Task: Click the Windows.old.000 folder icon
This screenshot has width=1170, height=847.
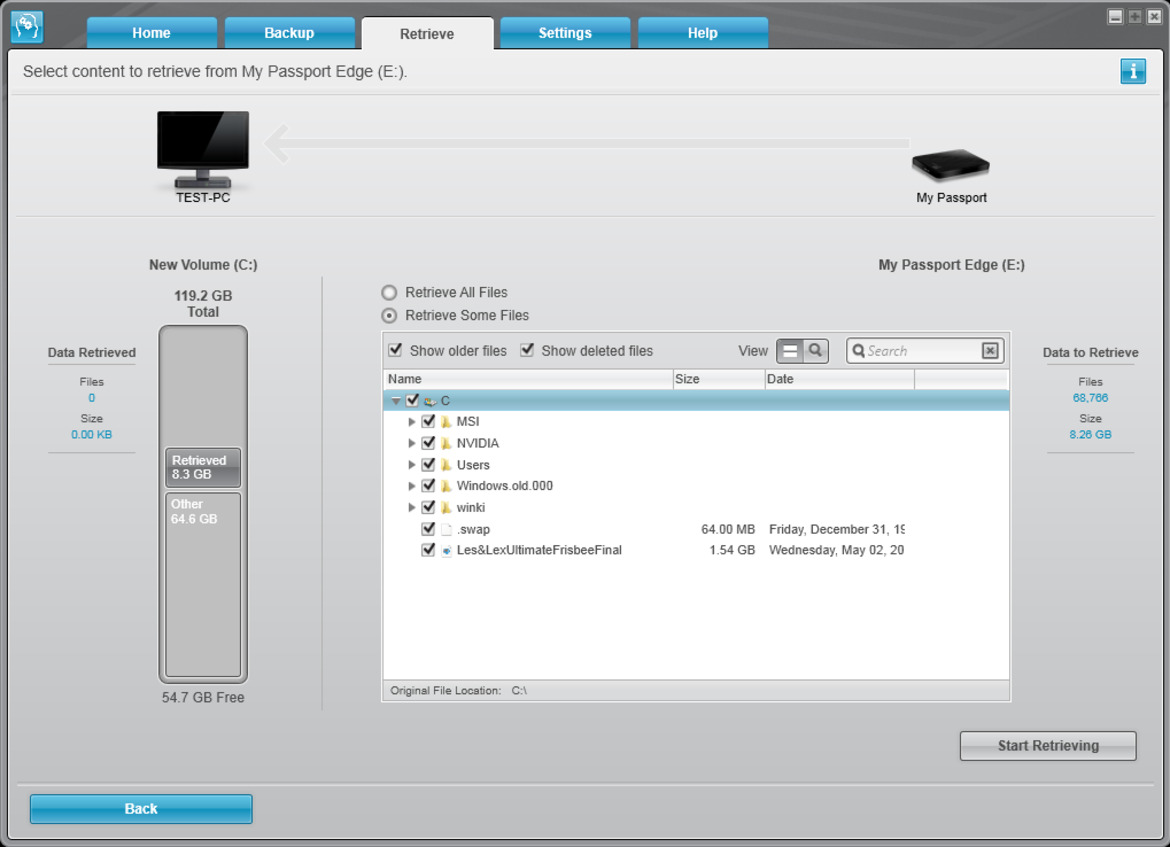Action: point(446,486)
